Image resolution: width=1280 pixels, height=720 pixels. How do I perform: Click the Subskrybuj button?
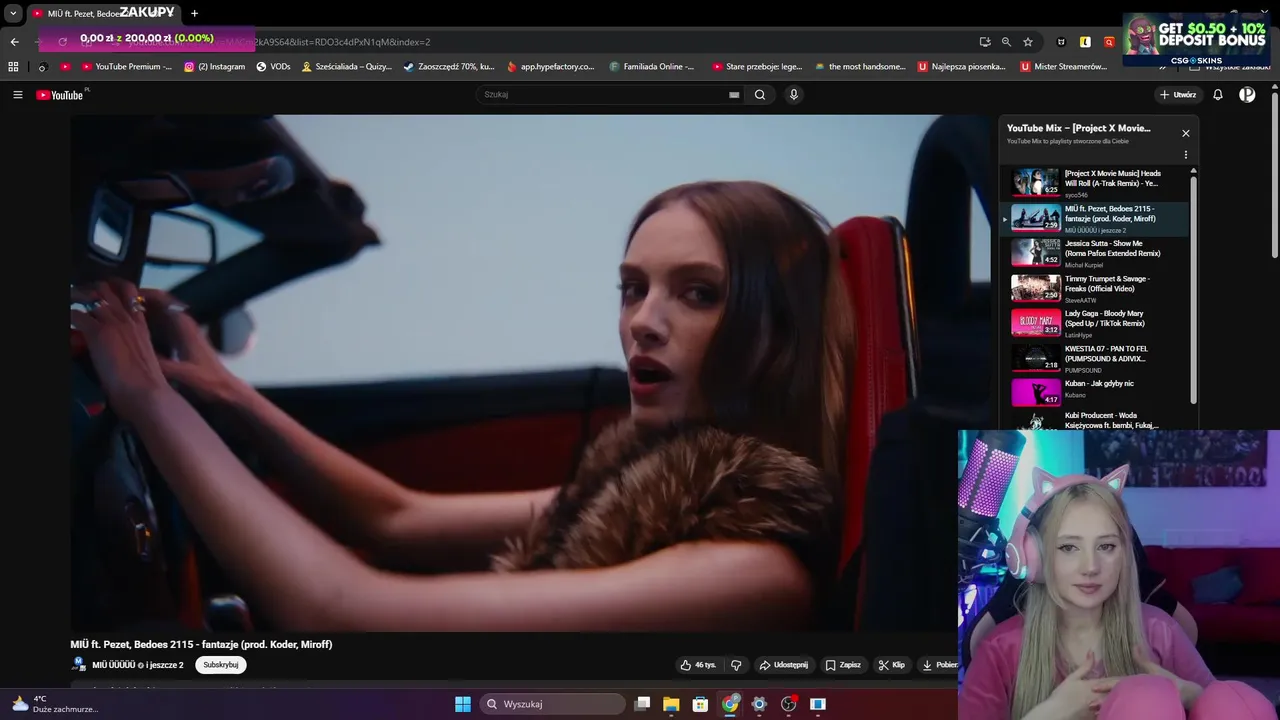coord(221,665)
